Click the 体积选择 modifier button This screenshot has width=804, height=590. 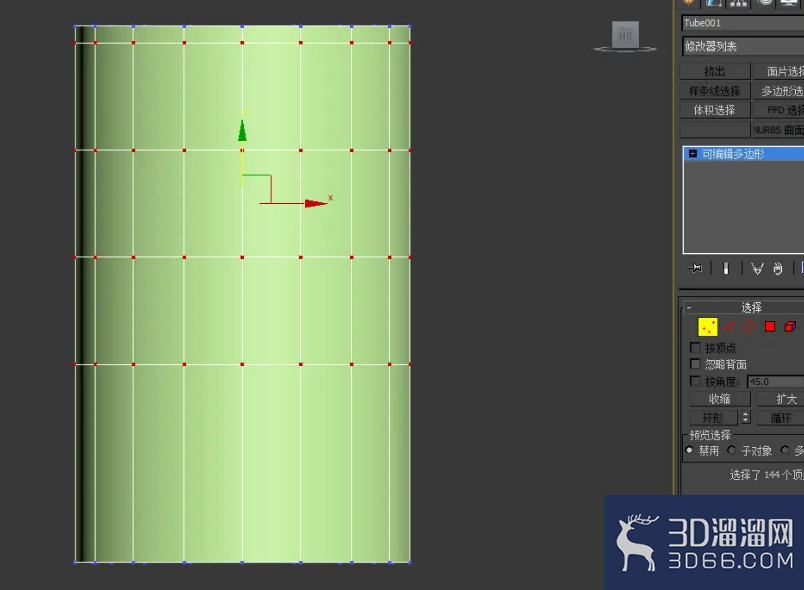[x=715, y=110]
